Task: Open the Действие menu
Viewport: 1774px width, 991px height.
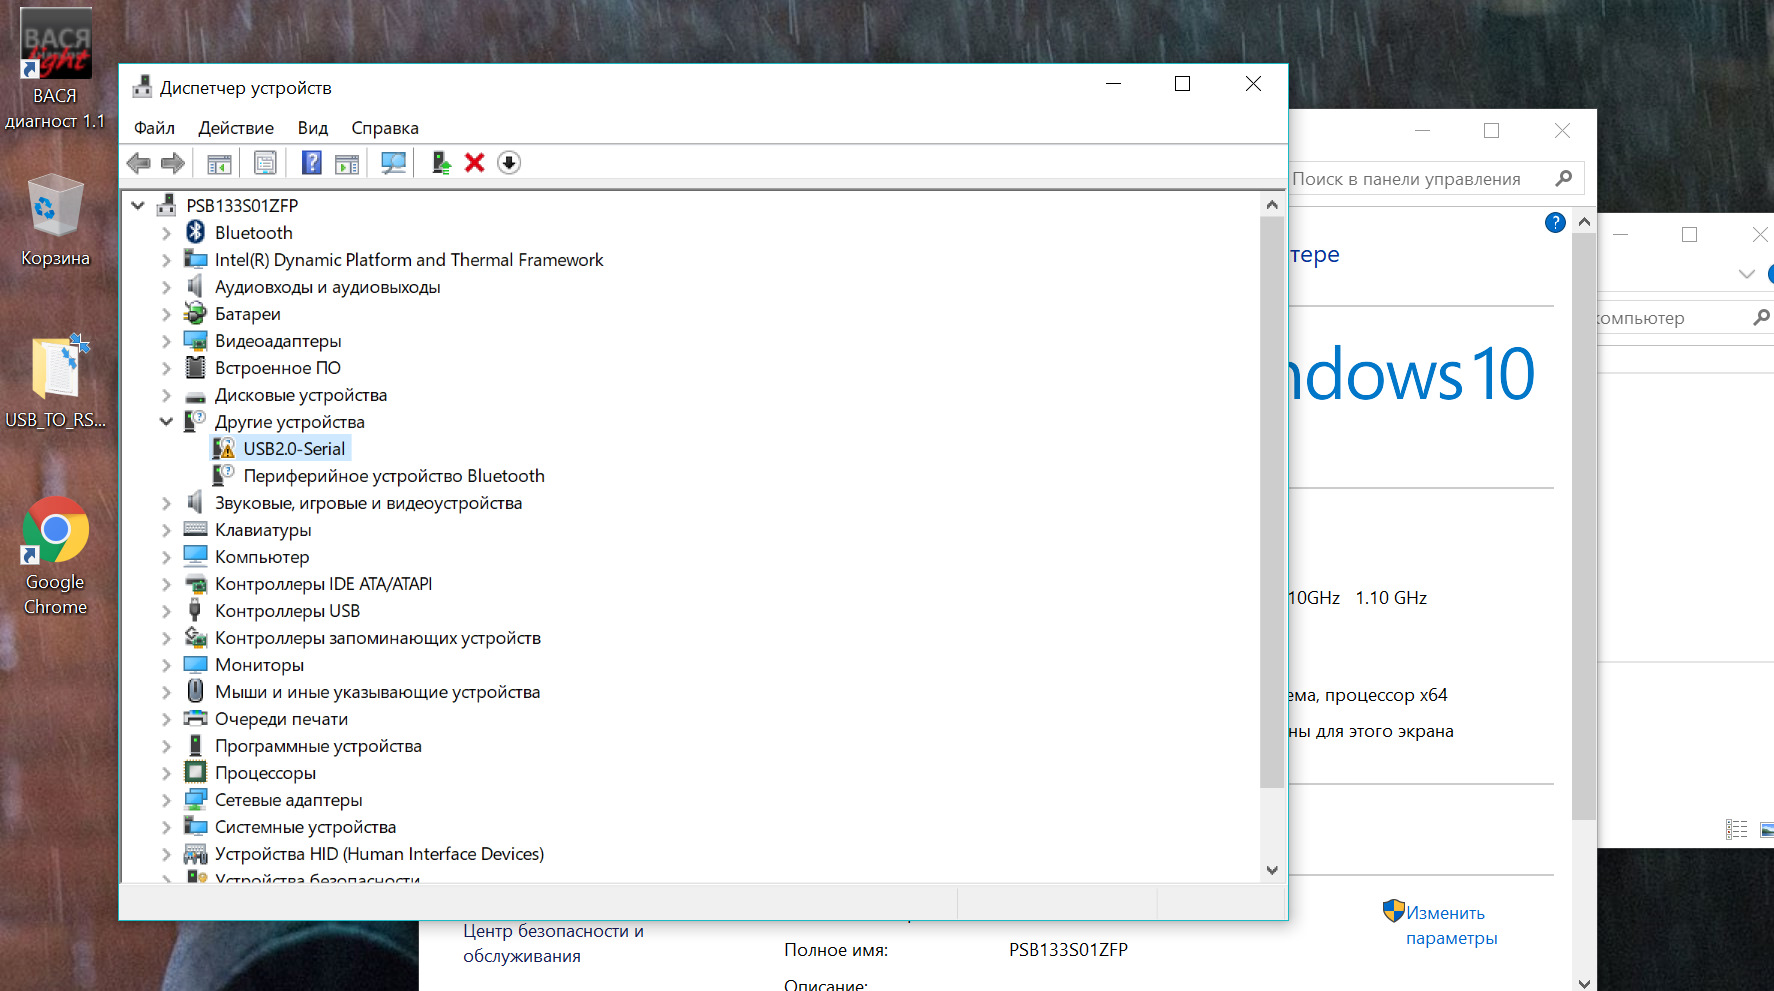Action: [236, 128]
